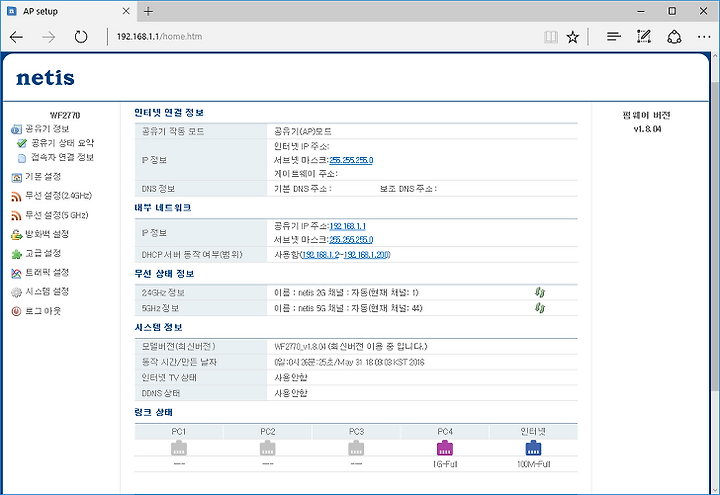Screen dimensions: 720x495
Task: Click 인터넷 연결 정보 section heading
Action: [169, 113]
